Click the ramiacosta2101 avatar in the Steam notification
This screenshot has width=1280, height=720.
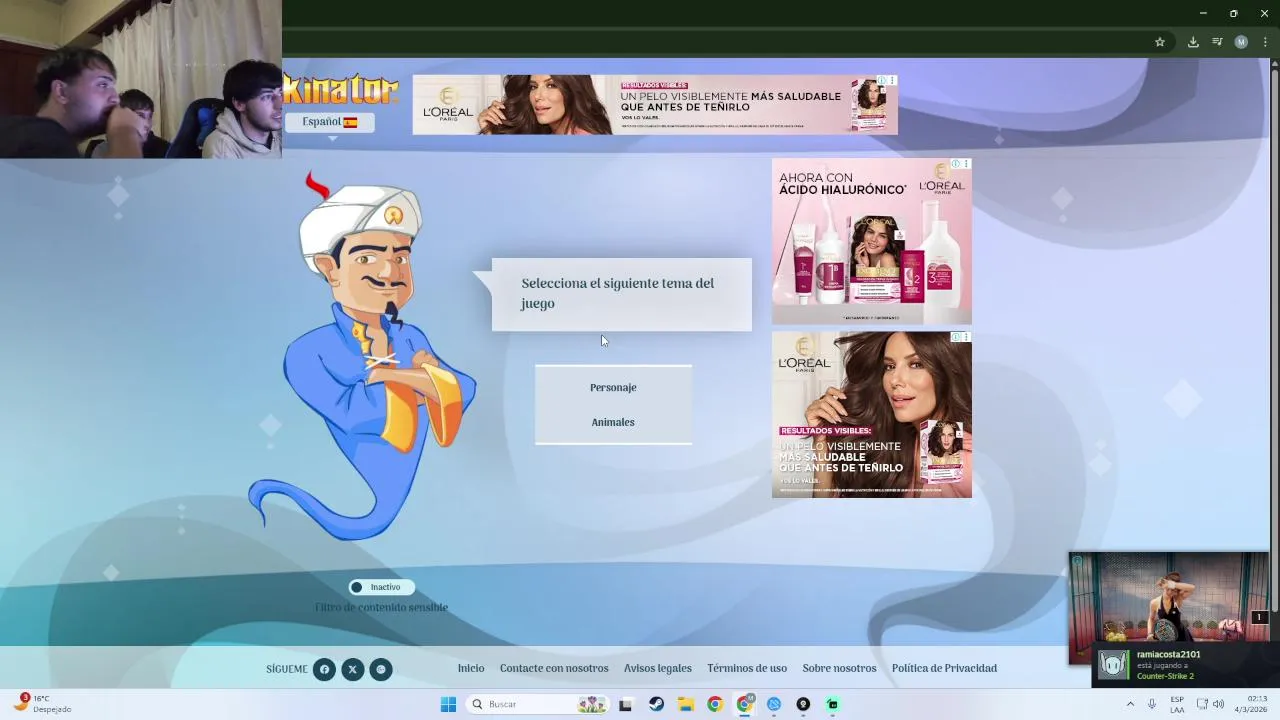(1113, 664)
